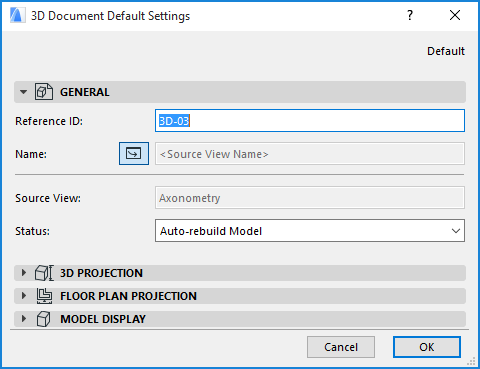Open the Status Auto-rebuild Model dropdown
Screen dimensions: 480x369
(x=310, y=231)
